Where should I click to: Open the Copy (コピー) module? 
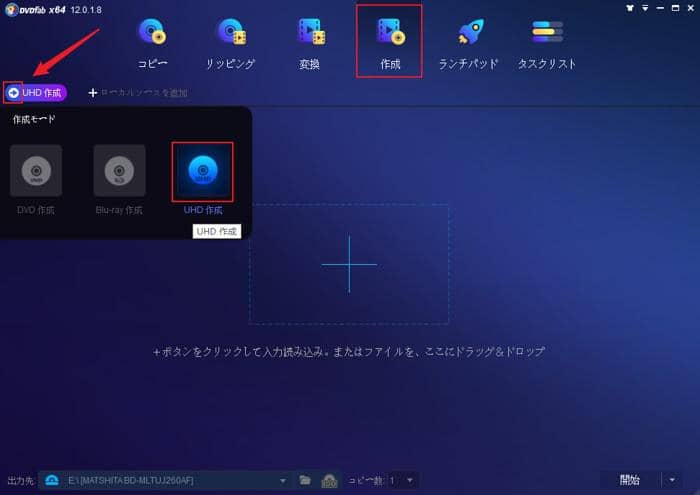[x=152, y=43]
